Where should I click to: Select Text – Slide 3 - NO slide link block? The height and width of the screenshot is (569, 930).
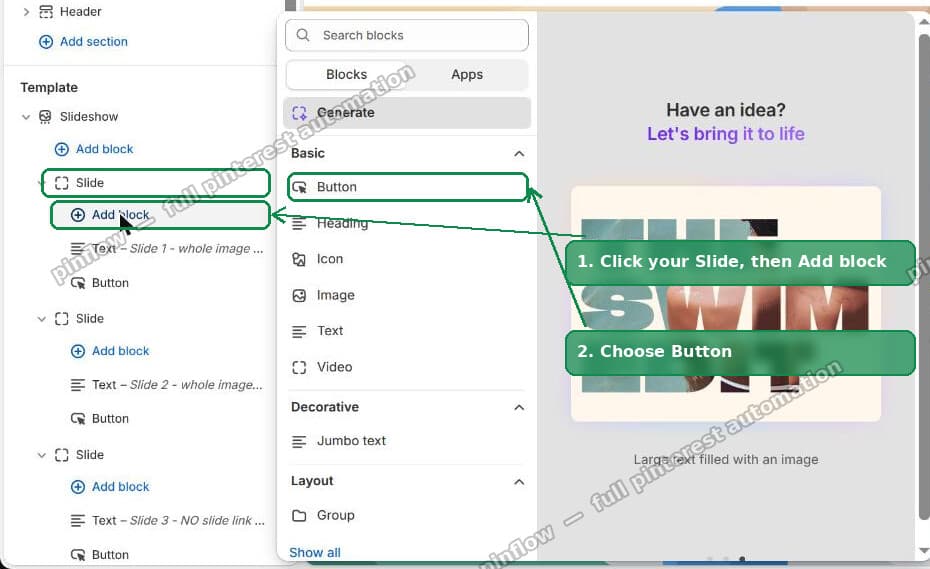178,520
